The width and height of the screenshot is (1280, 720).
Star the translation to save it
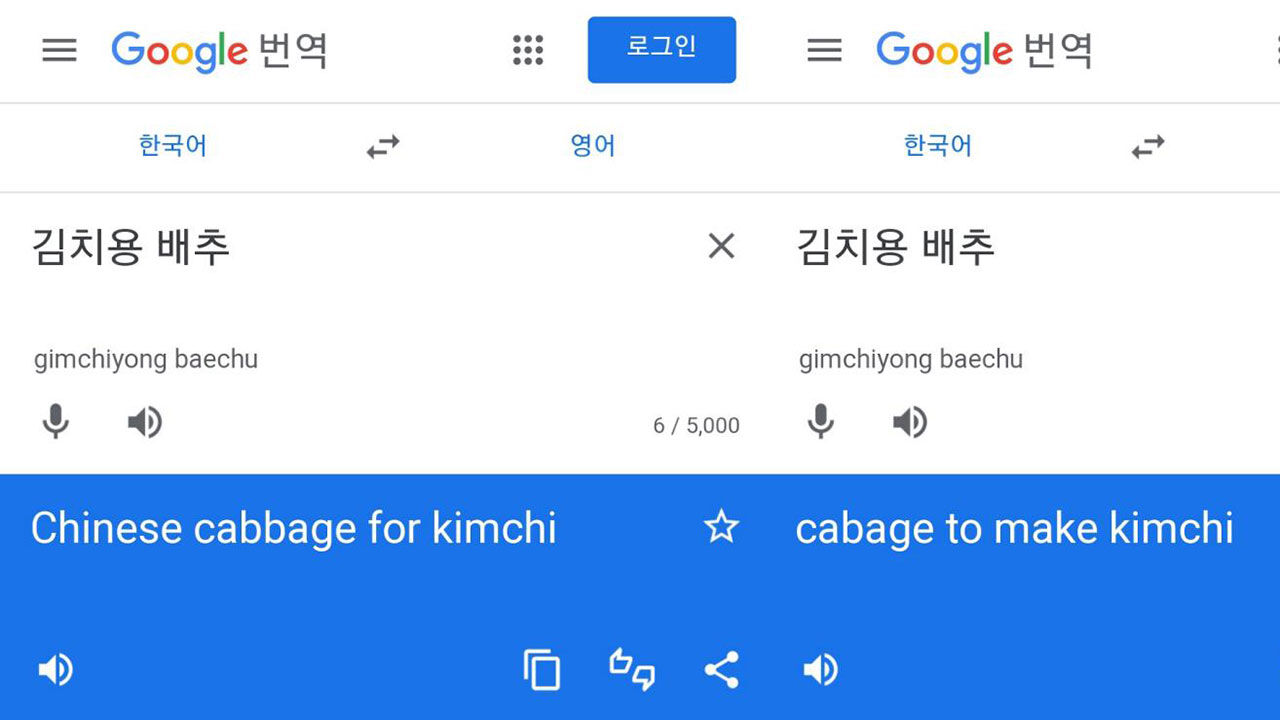click(x=722, y=527)
